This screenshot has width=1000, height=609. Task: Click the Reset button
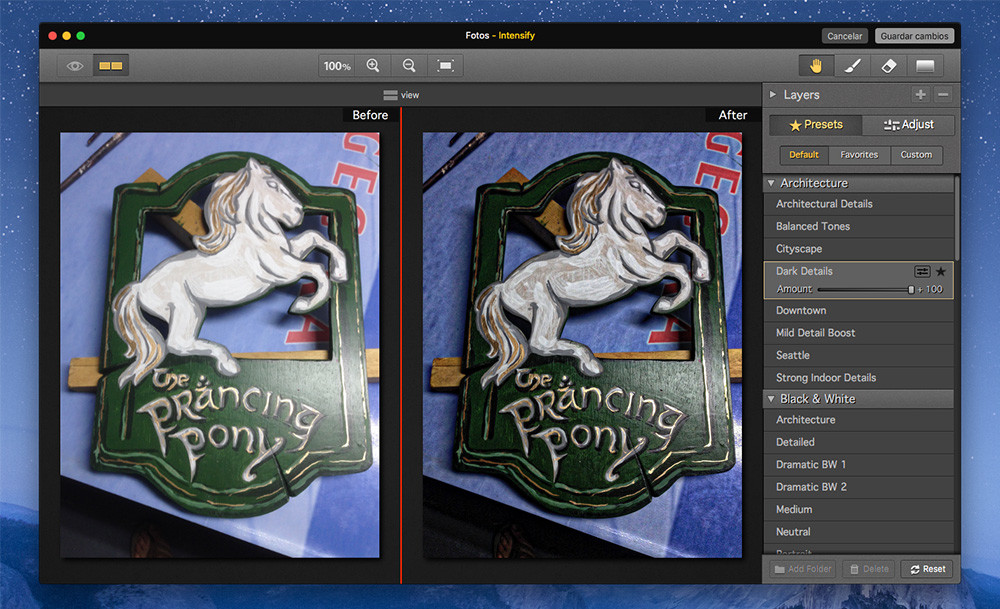(927, 569)
